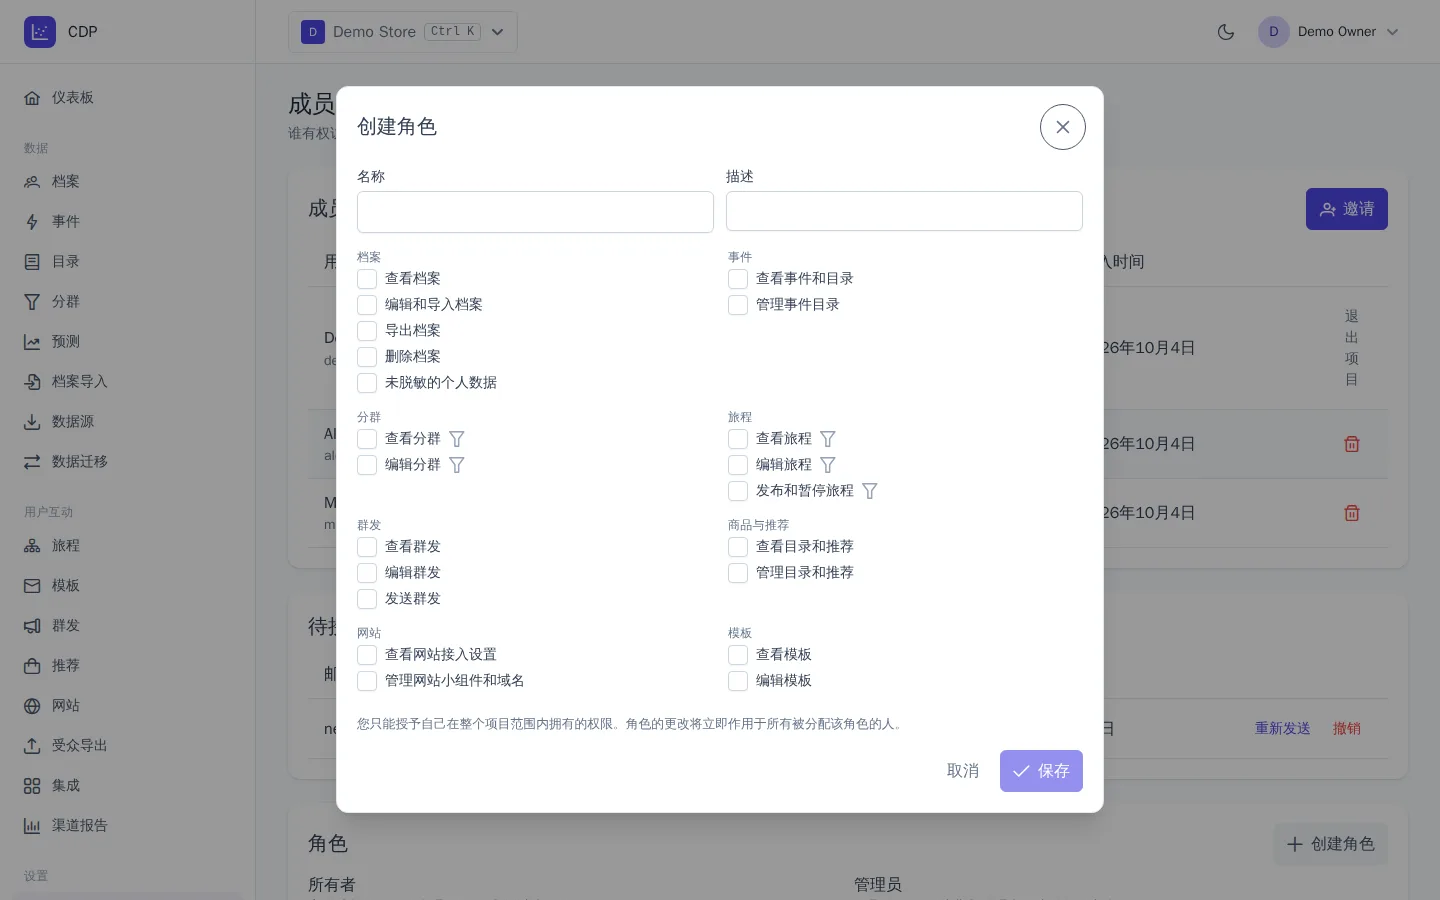
Task: Click the 群发 megaphone icon
Action: (32, 626)
